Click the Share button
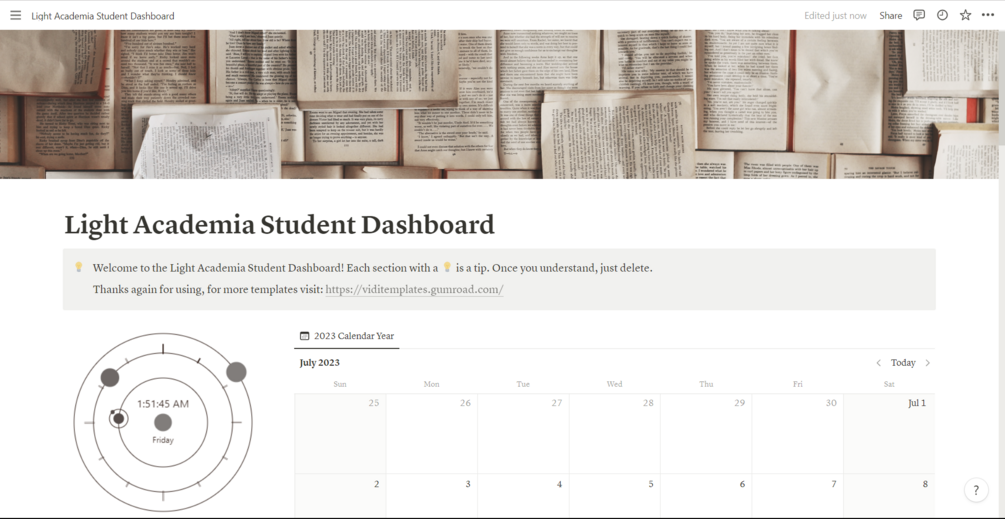Screen dimensions: 1005x519 click(x=890, y=15)
